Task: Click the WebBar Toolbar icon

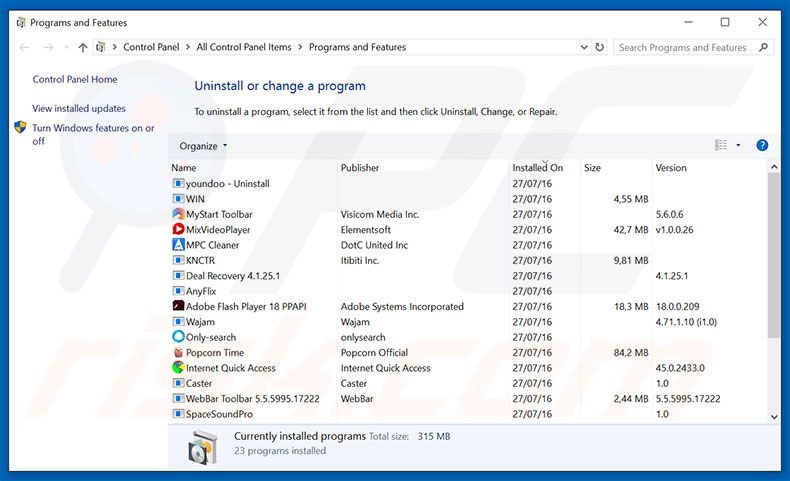Action: 178,398
